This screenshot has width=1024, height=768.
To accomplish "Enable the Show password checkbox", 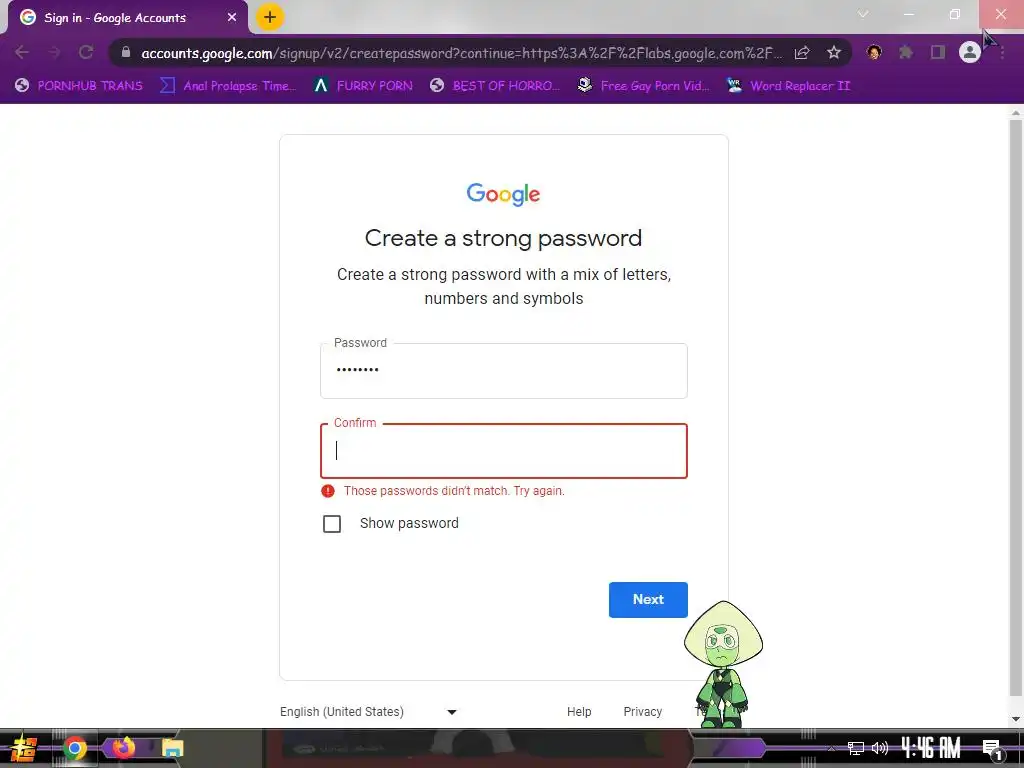I will click(x=332, y=524).
